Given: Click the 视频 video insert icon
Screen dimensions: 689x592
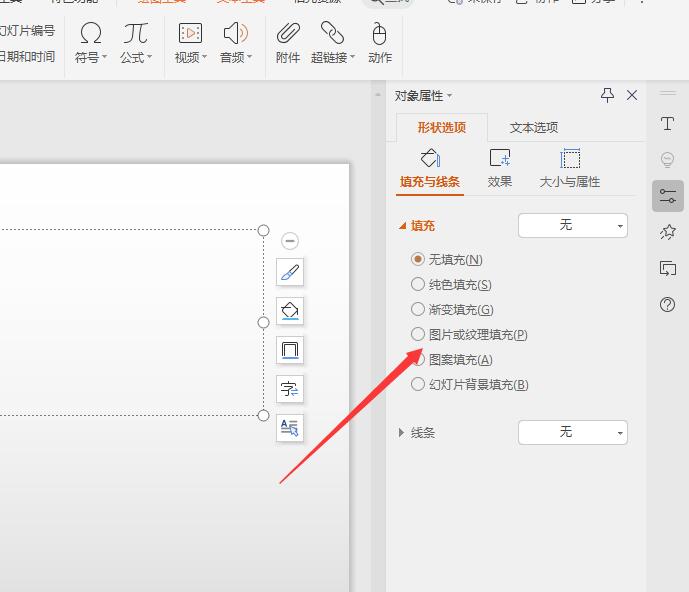Looking at the screenshot, I should tap(190, 33).
